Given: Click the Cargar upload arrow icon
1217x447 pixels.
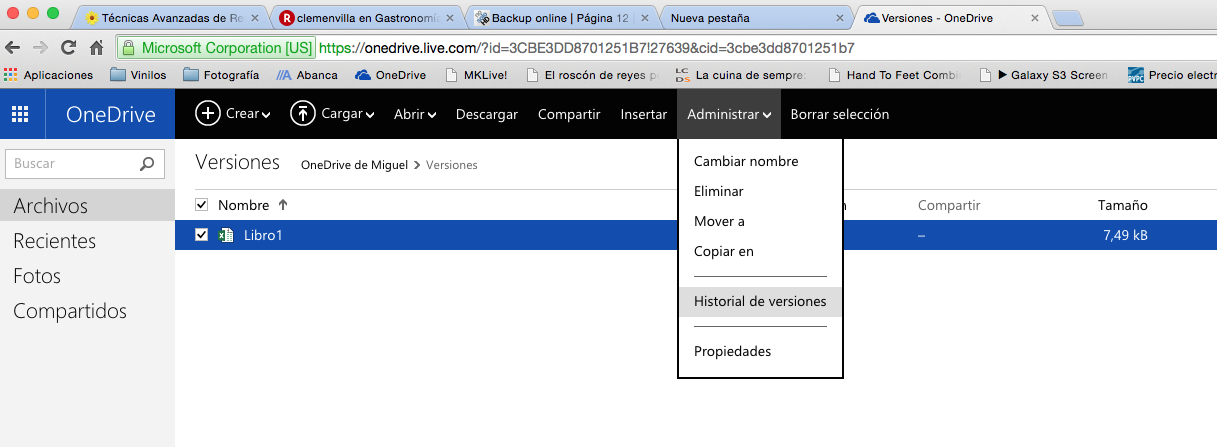Looking at the screenshot, I should (302, 114).
